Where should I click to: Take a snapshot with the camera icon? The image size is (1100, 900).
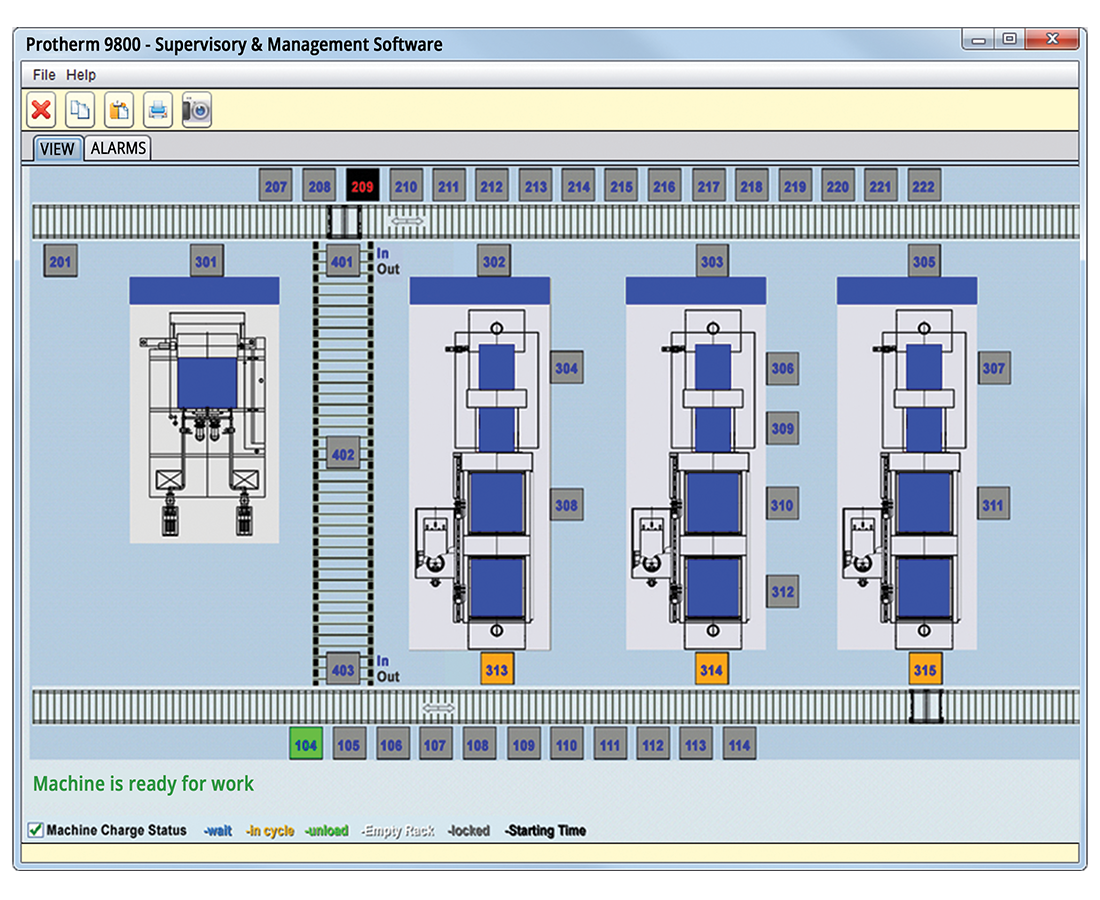pyautogui.click(x=197, y=109)
